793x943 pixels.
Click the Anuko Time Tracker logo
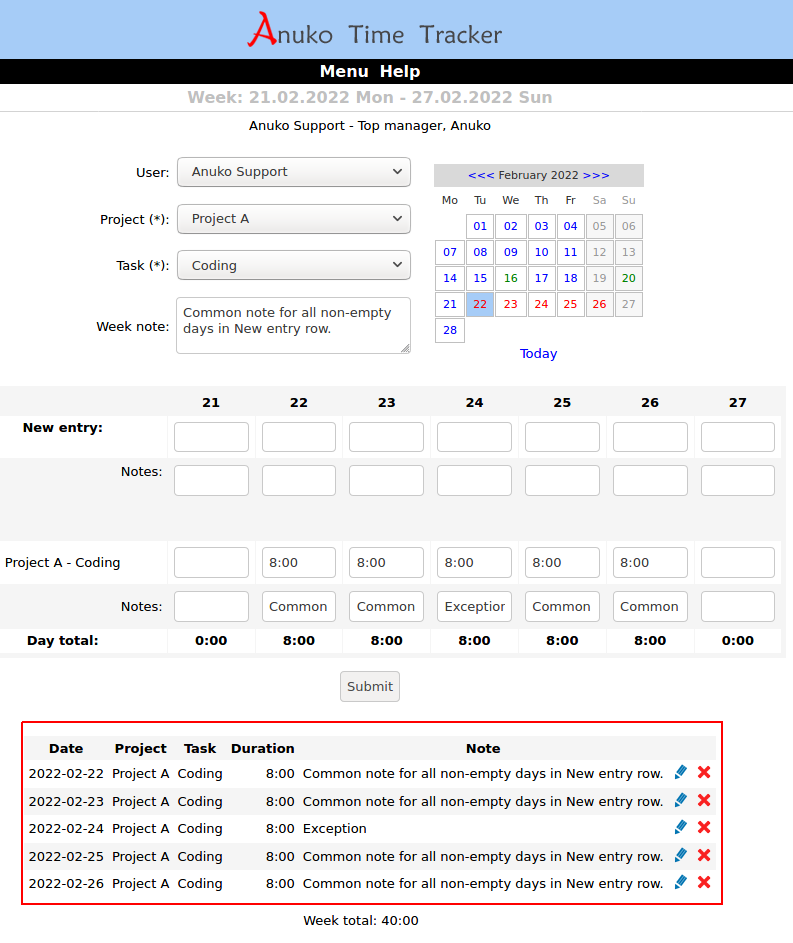tap(375, 30)
